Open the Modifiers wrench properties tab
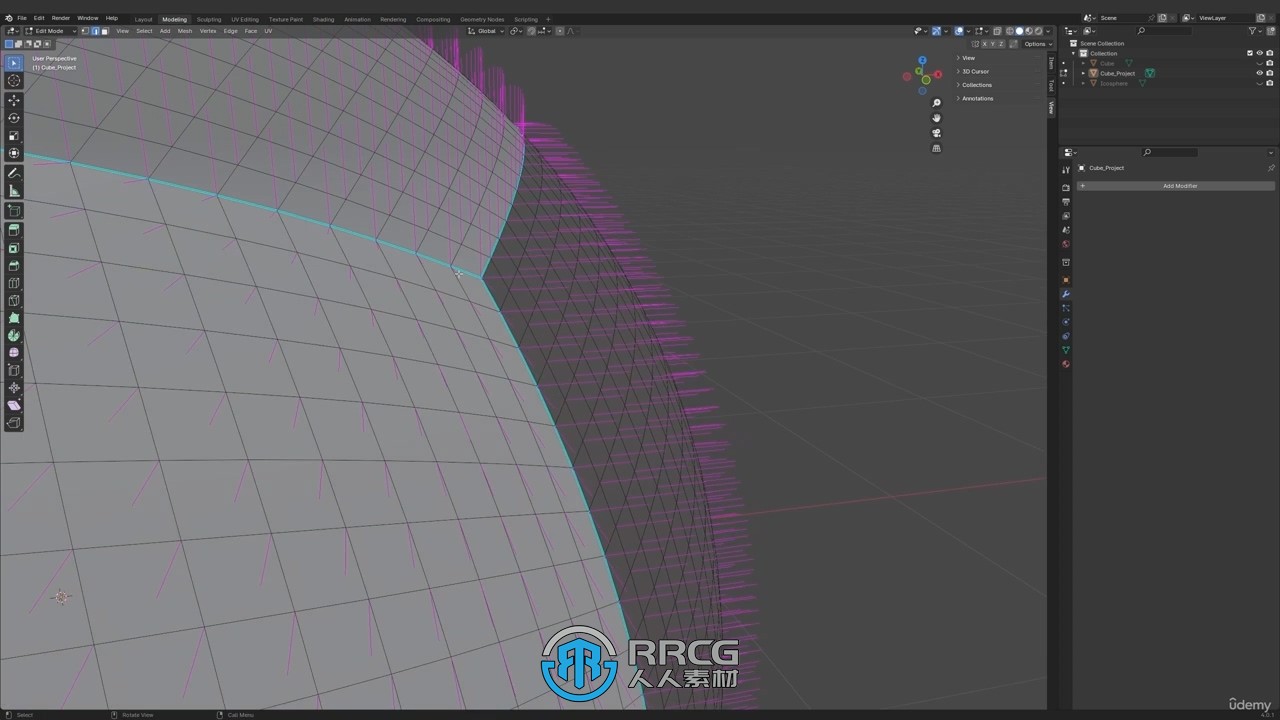The height and width of the screenshot is (720, 1280). coord(1066,294)
